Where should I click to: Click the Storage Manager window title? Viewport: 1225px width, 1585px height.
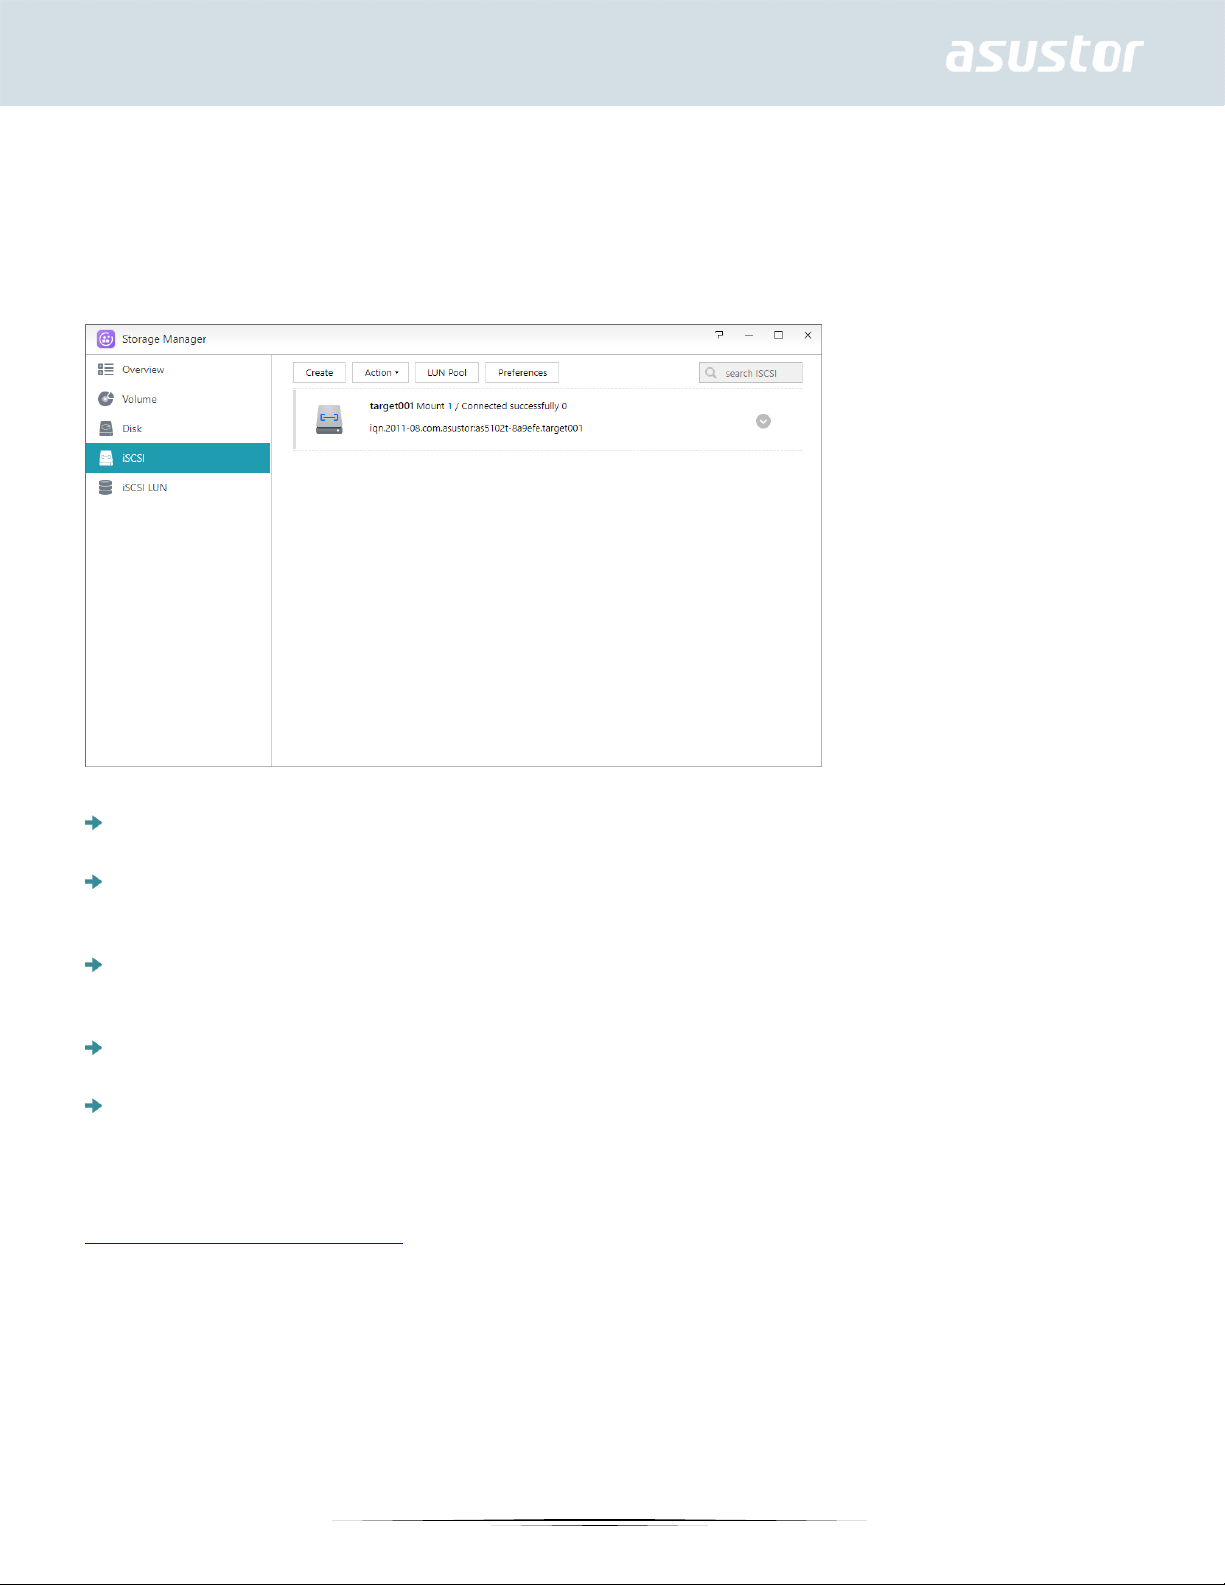pos(164,339)
